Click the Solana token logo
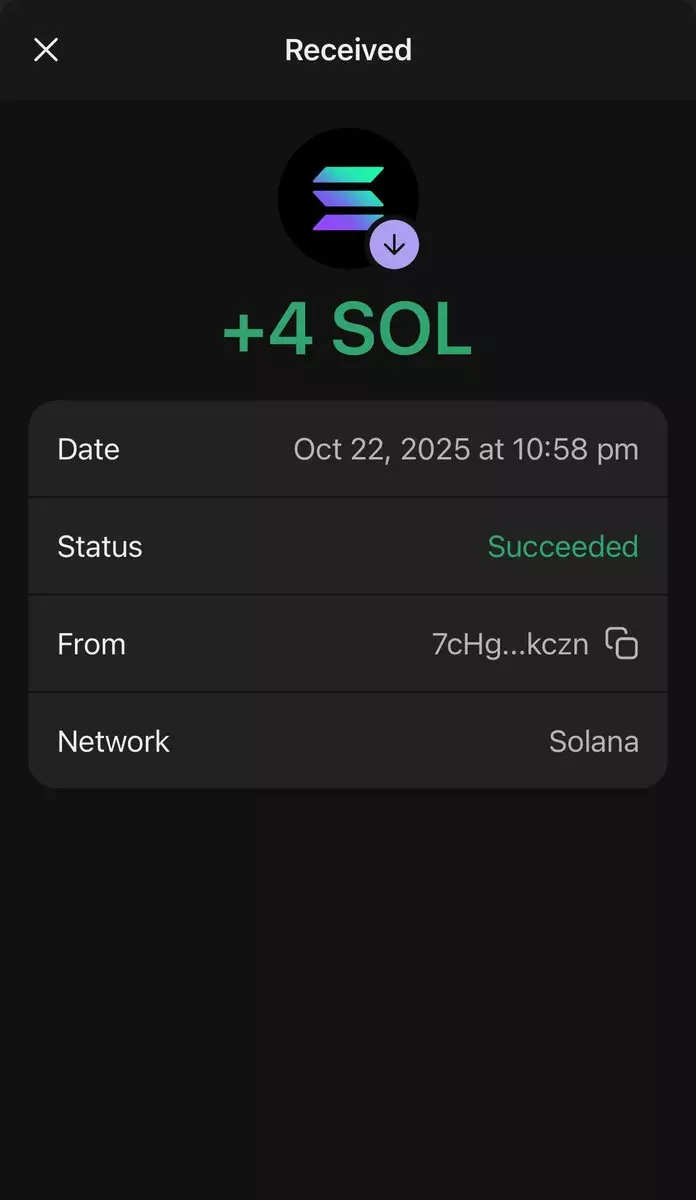This screenshot has height=1200, width=696. point(345,196)
